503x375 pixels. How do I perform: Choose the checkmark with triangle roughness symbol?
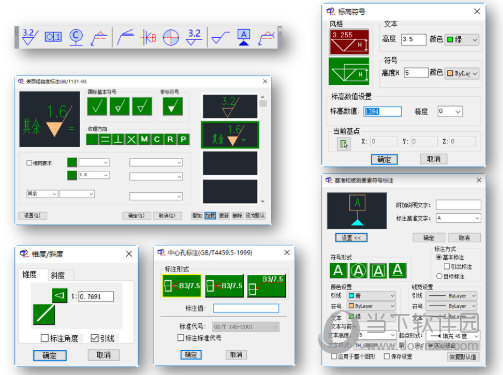click(142, 106)
